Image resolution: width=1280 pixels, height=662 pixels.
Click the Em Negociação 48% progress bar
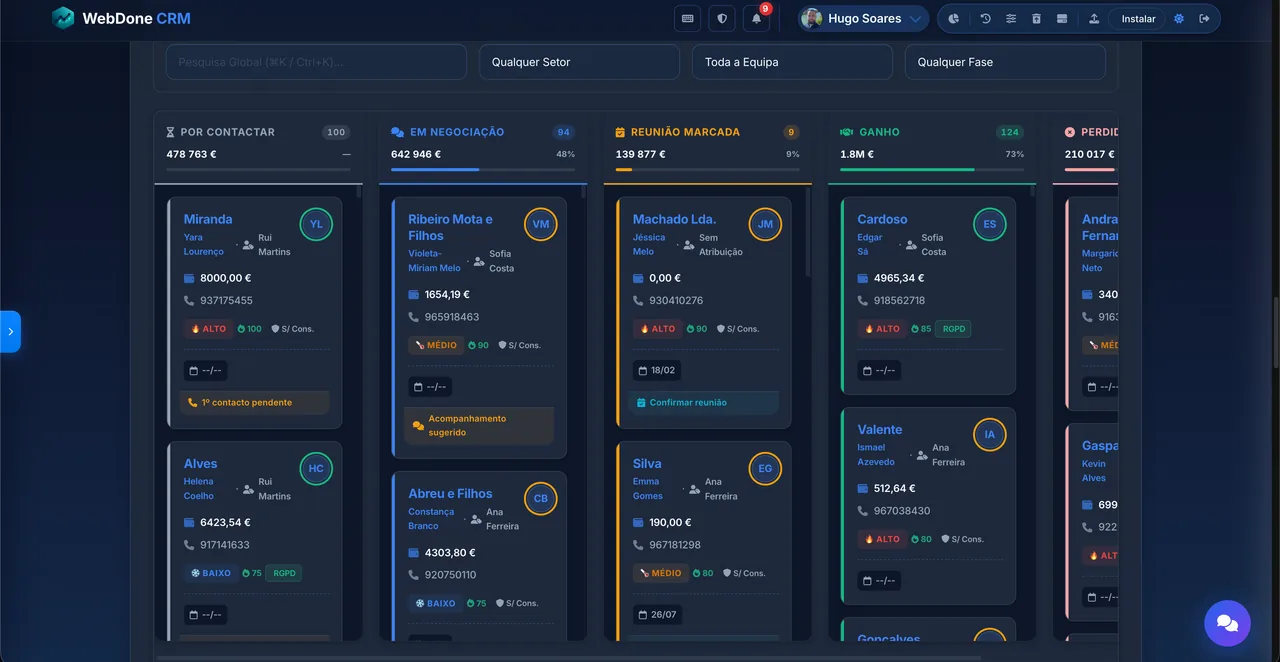click(x=483, y=169)
